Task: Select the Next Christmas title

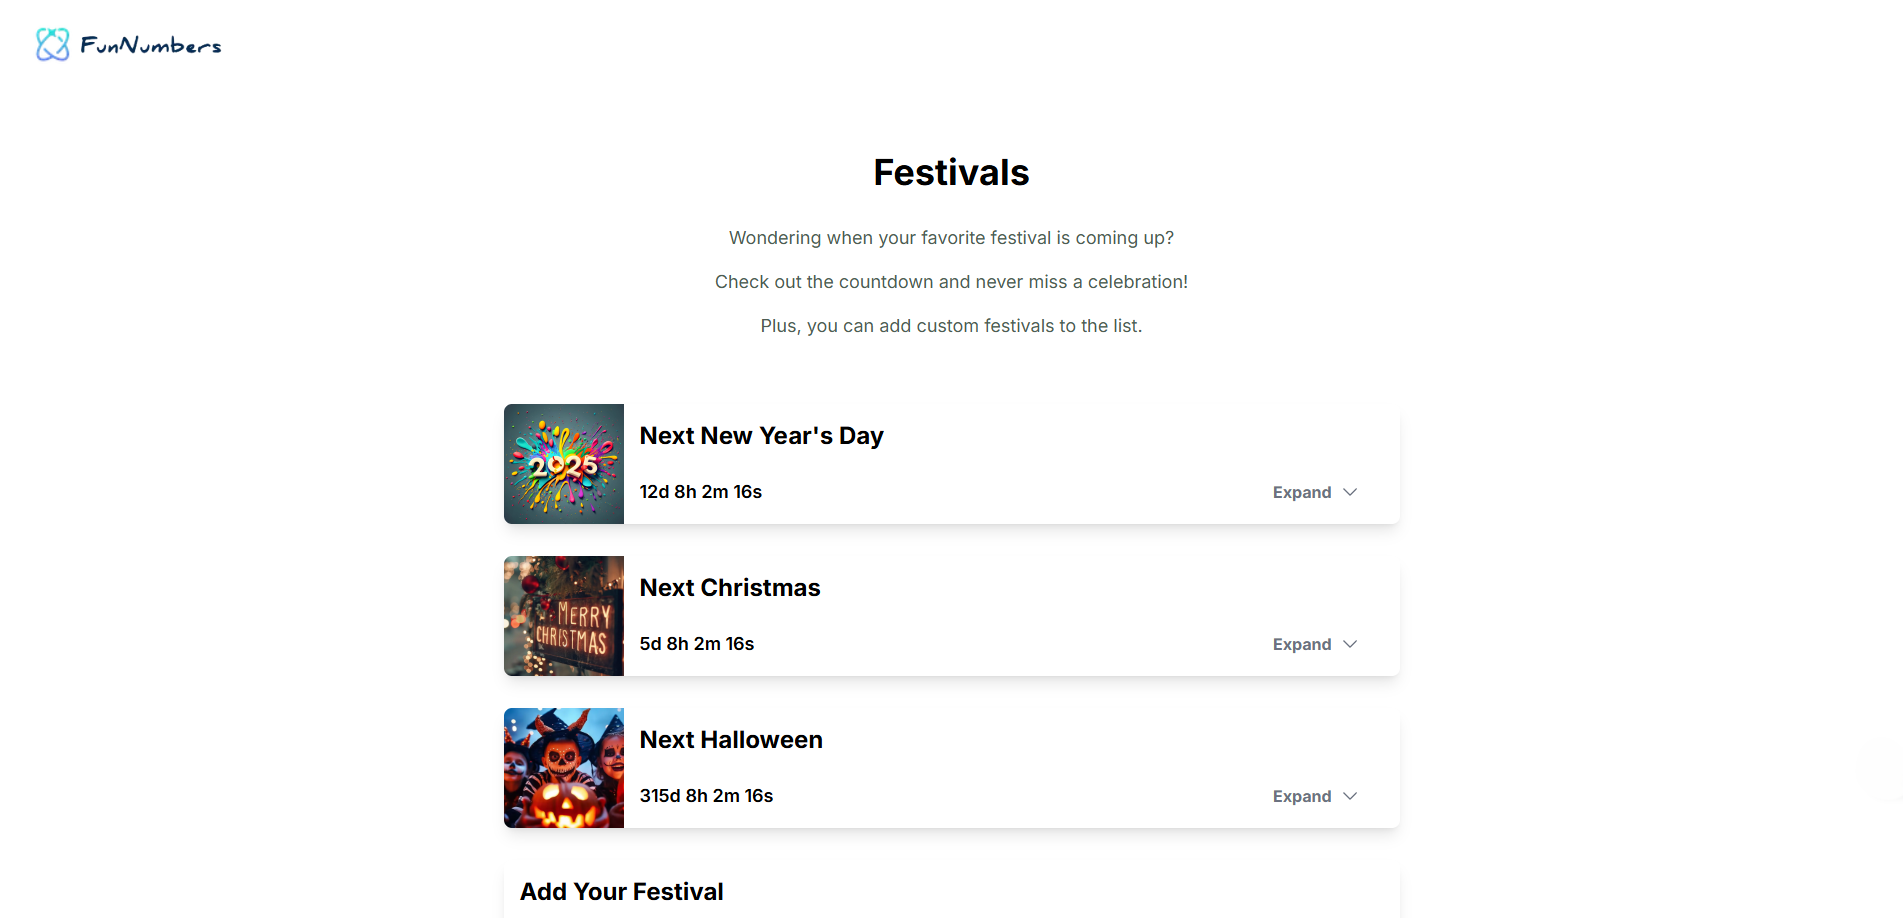Action: [x=730, y=588]
